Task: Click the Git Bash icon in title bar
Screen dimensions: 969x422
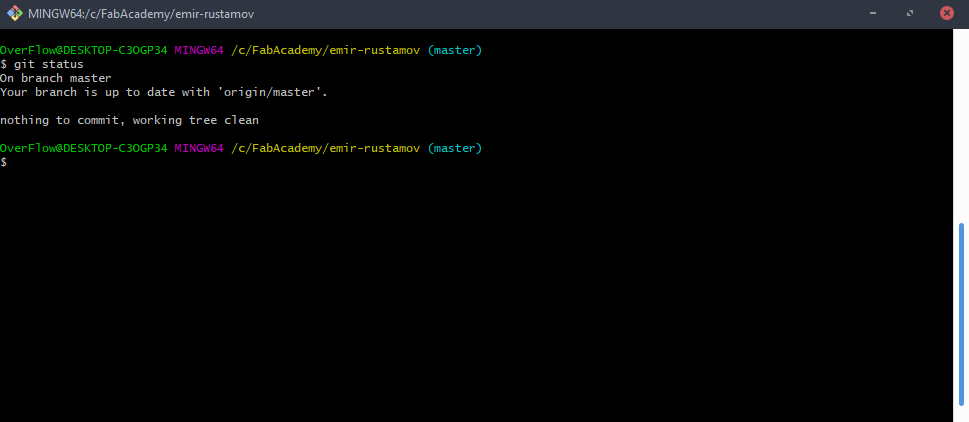Action: coord(15,14)
